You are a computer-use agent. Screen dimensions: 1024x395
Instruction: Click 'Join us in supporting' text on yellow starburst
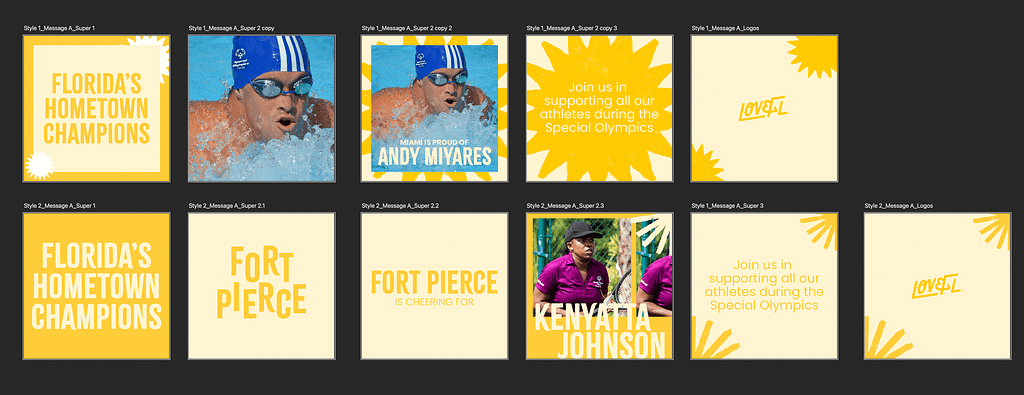[600, 107]
